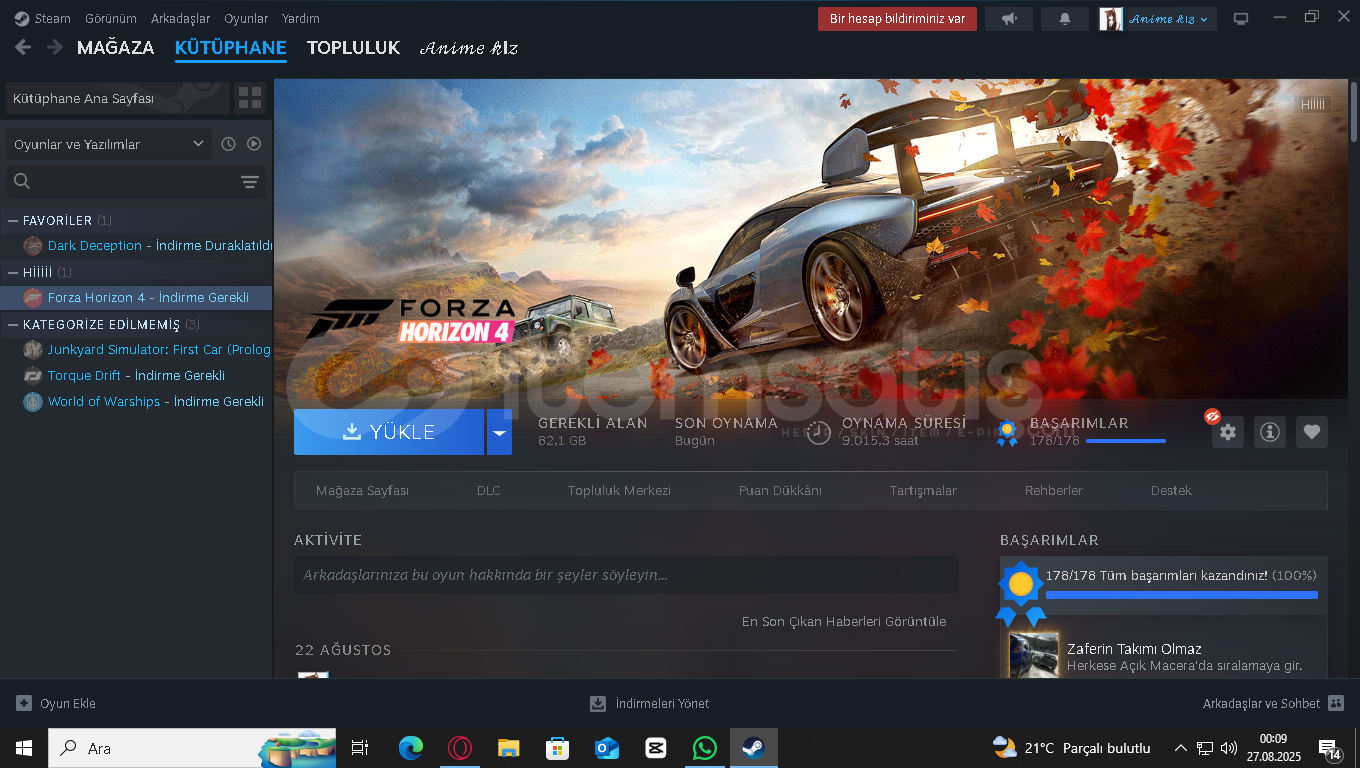The width and height of the screenshot is (1360, 768).
Task: Open the Görünüm menu
Action: click(x=111, y=19)
